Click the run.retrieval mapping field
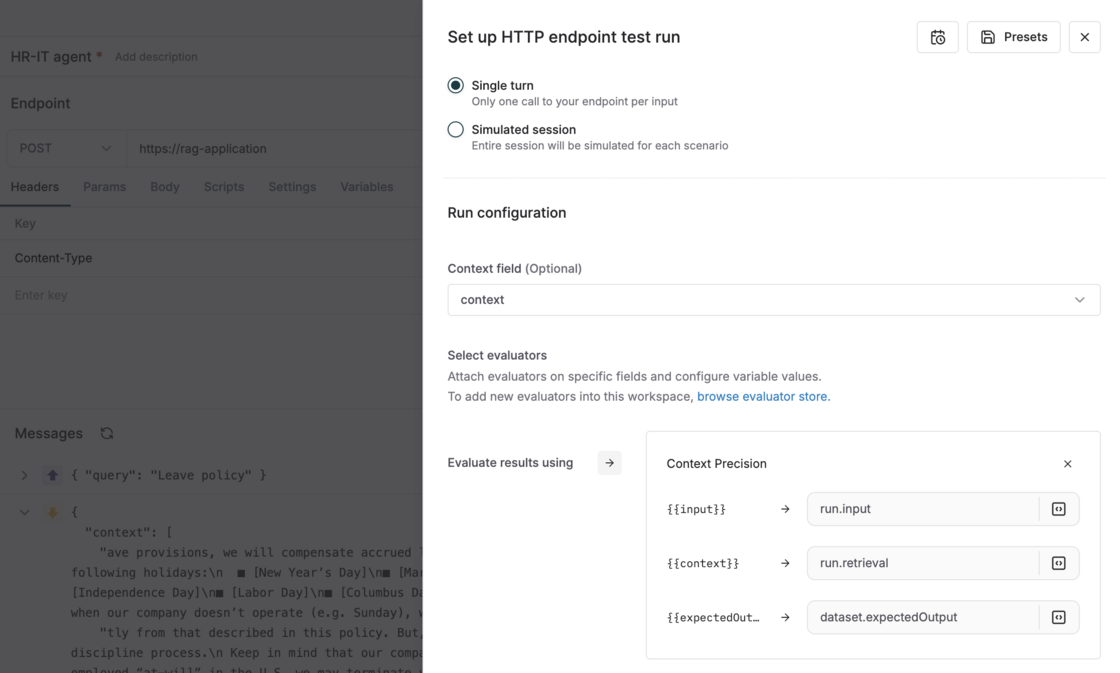1120x673 pixels. (922, 563)
